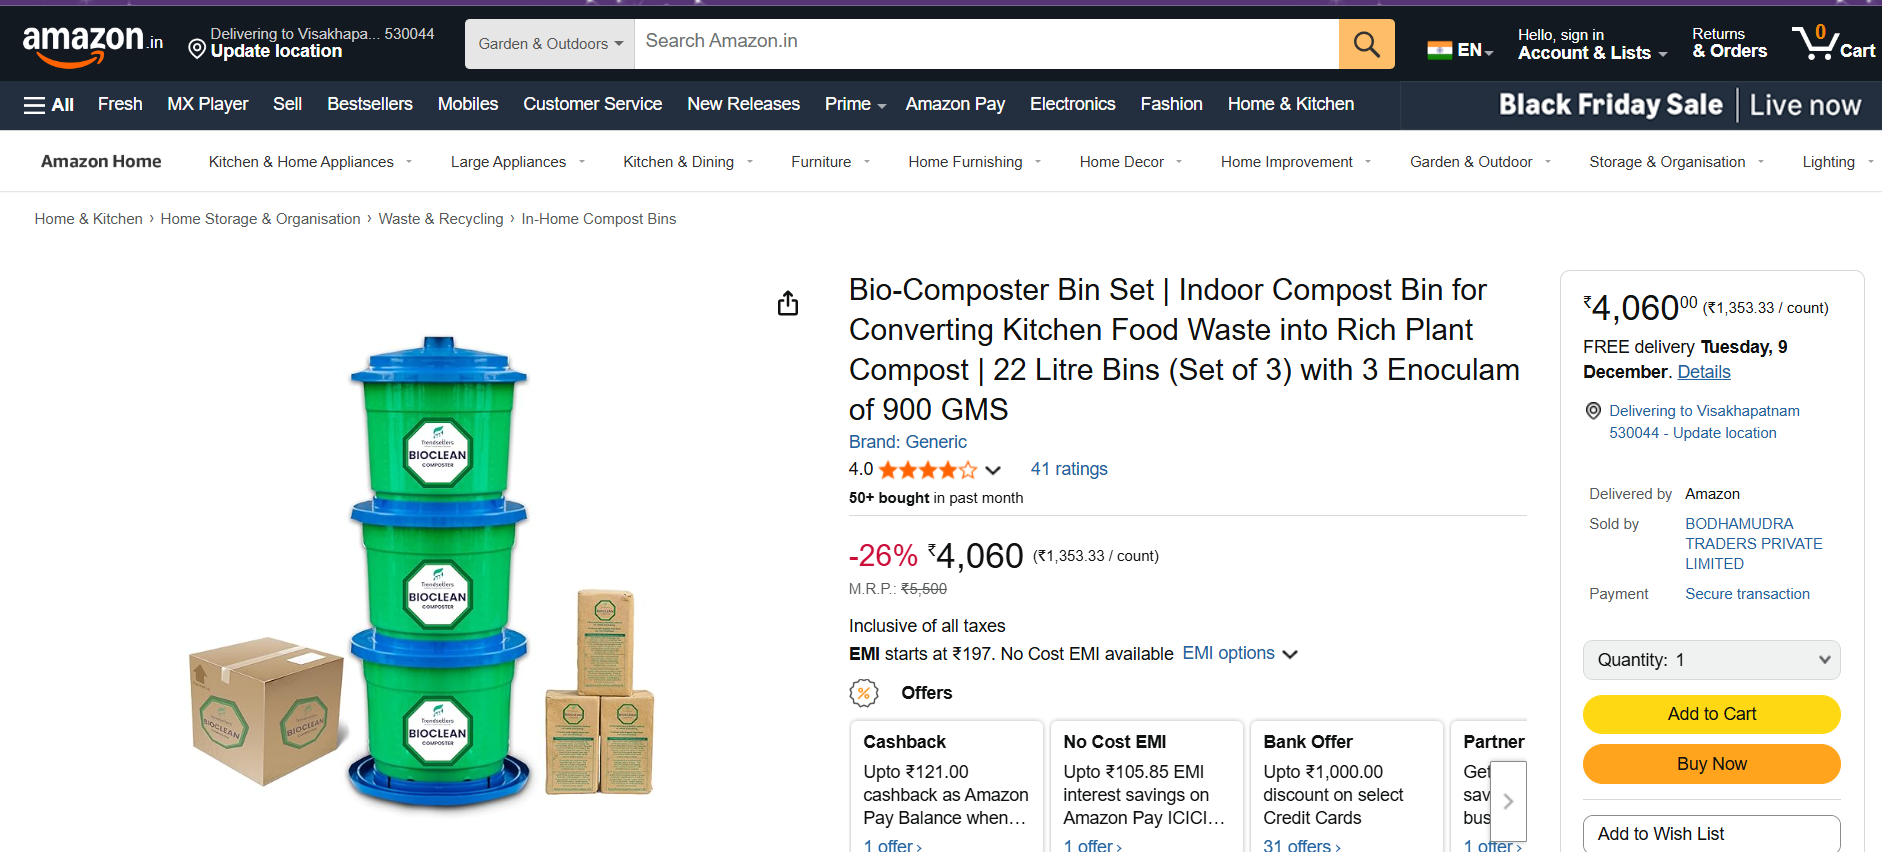1882x852 pixels.
Task: Expand the Kitchen & Home Appliances menu
Action: tap(302, 161)
